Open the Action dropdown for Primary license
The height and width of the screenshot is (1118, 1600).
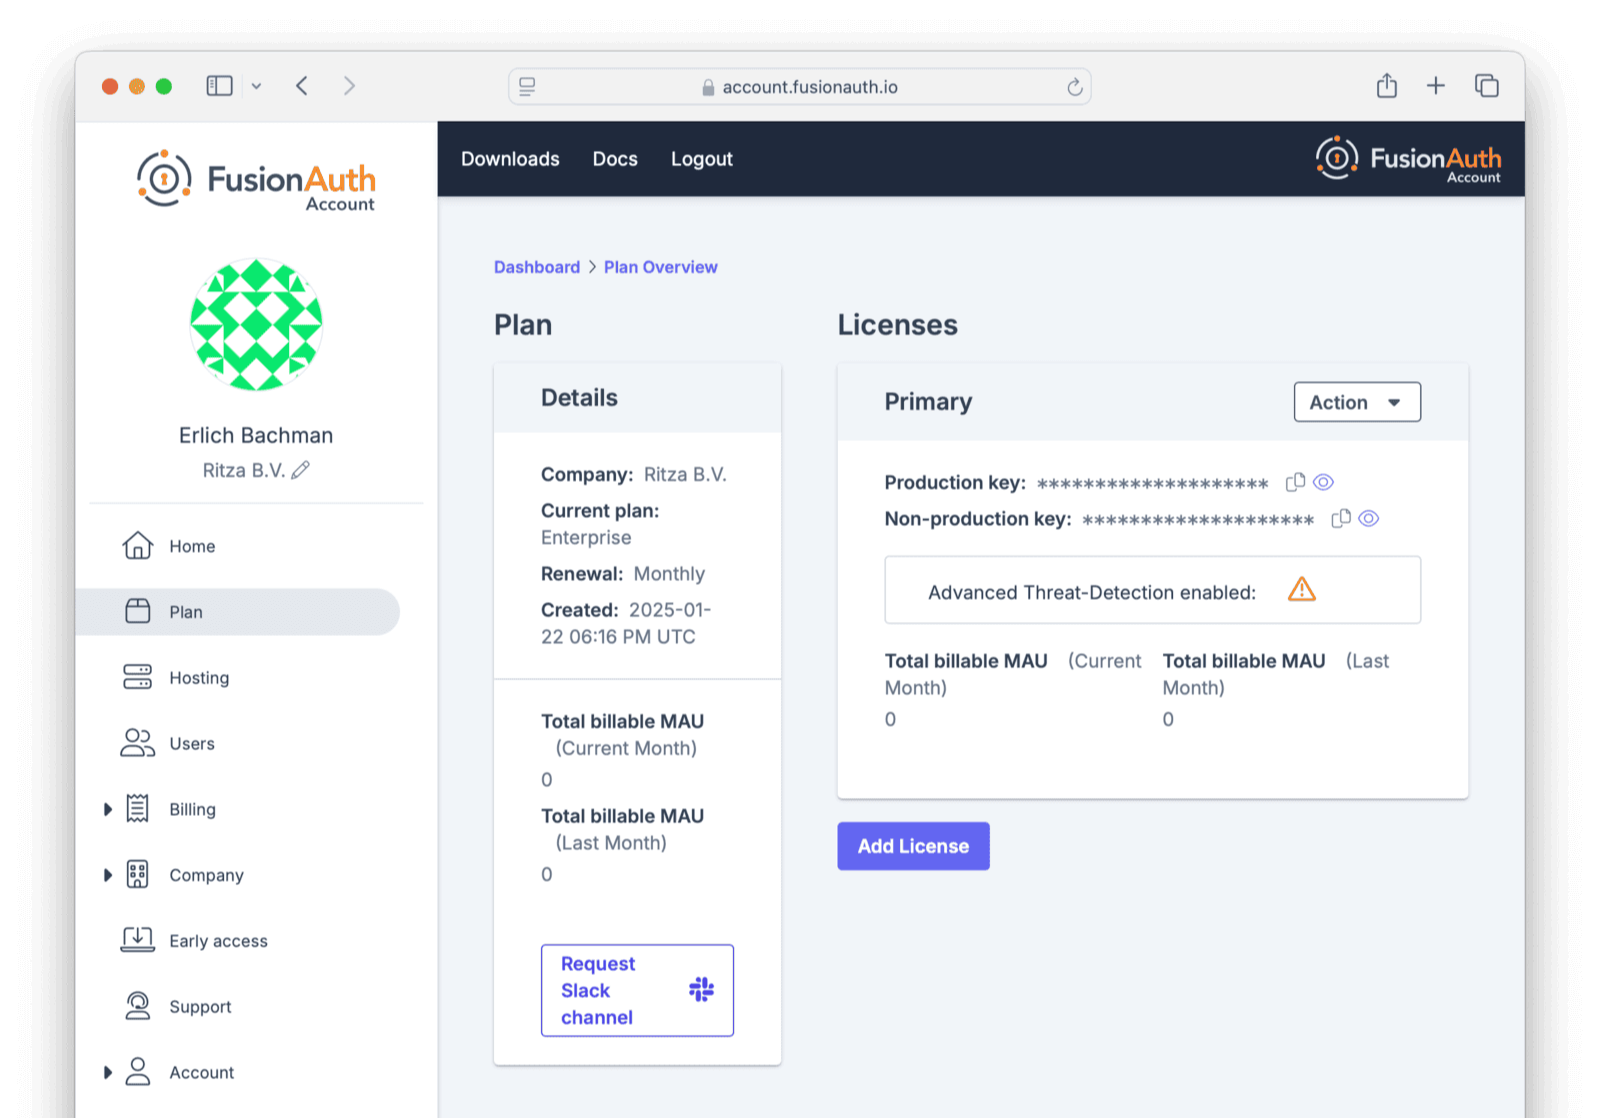(x=1356, y=402)
